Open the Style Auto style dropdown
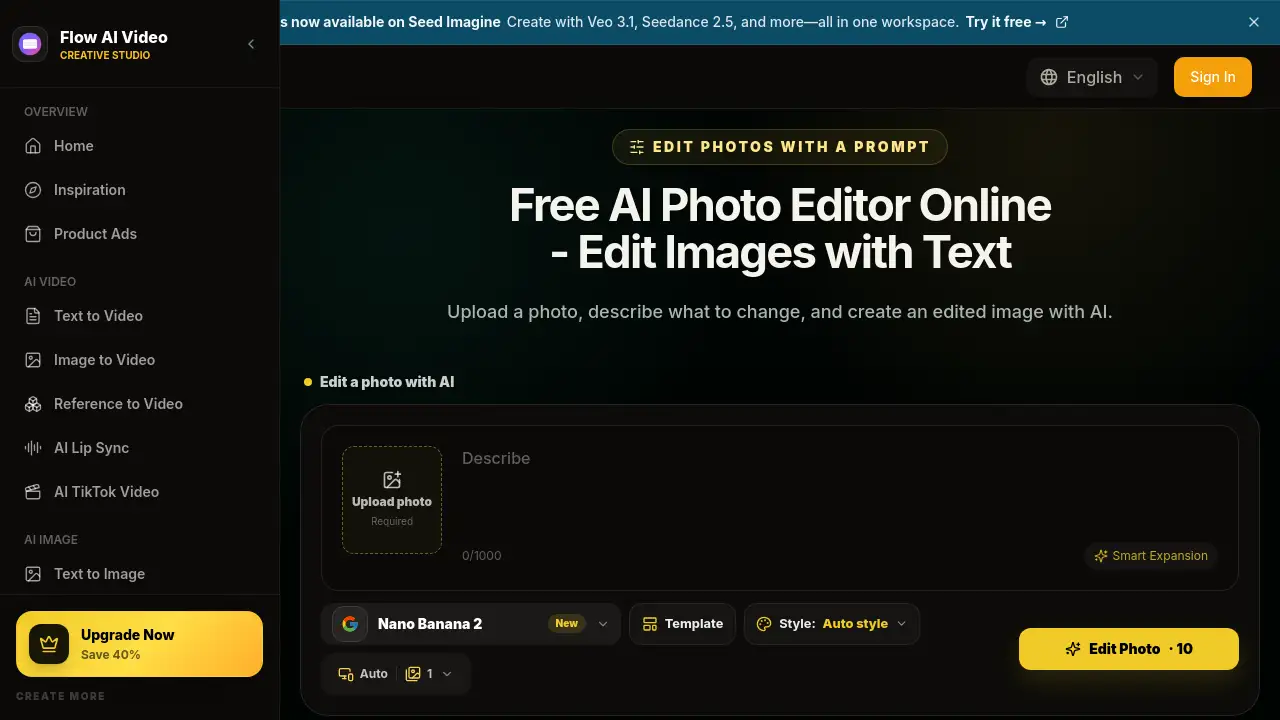Screen dimensions: 1280x720 click(x=832, y=624)
